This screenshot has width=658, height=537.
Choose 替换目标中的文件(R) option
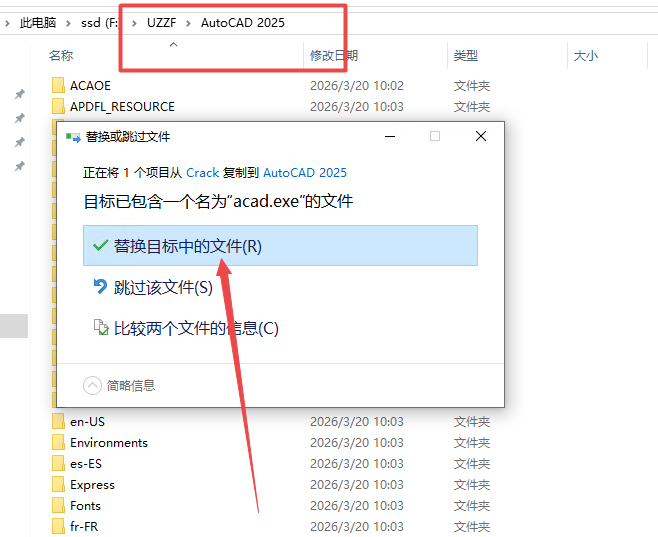tap(187, 245)
